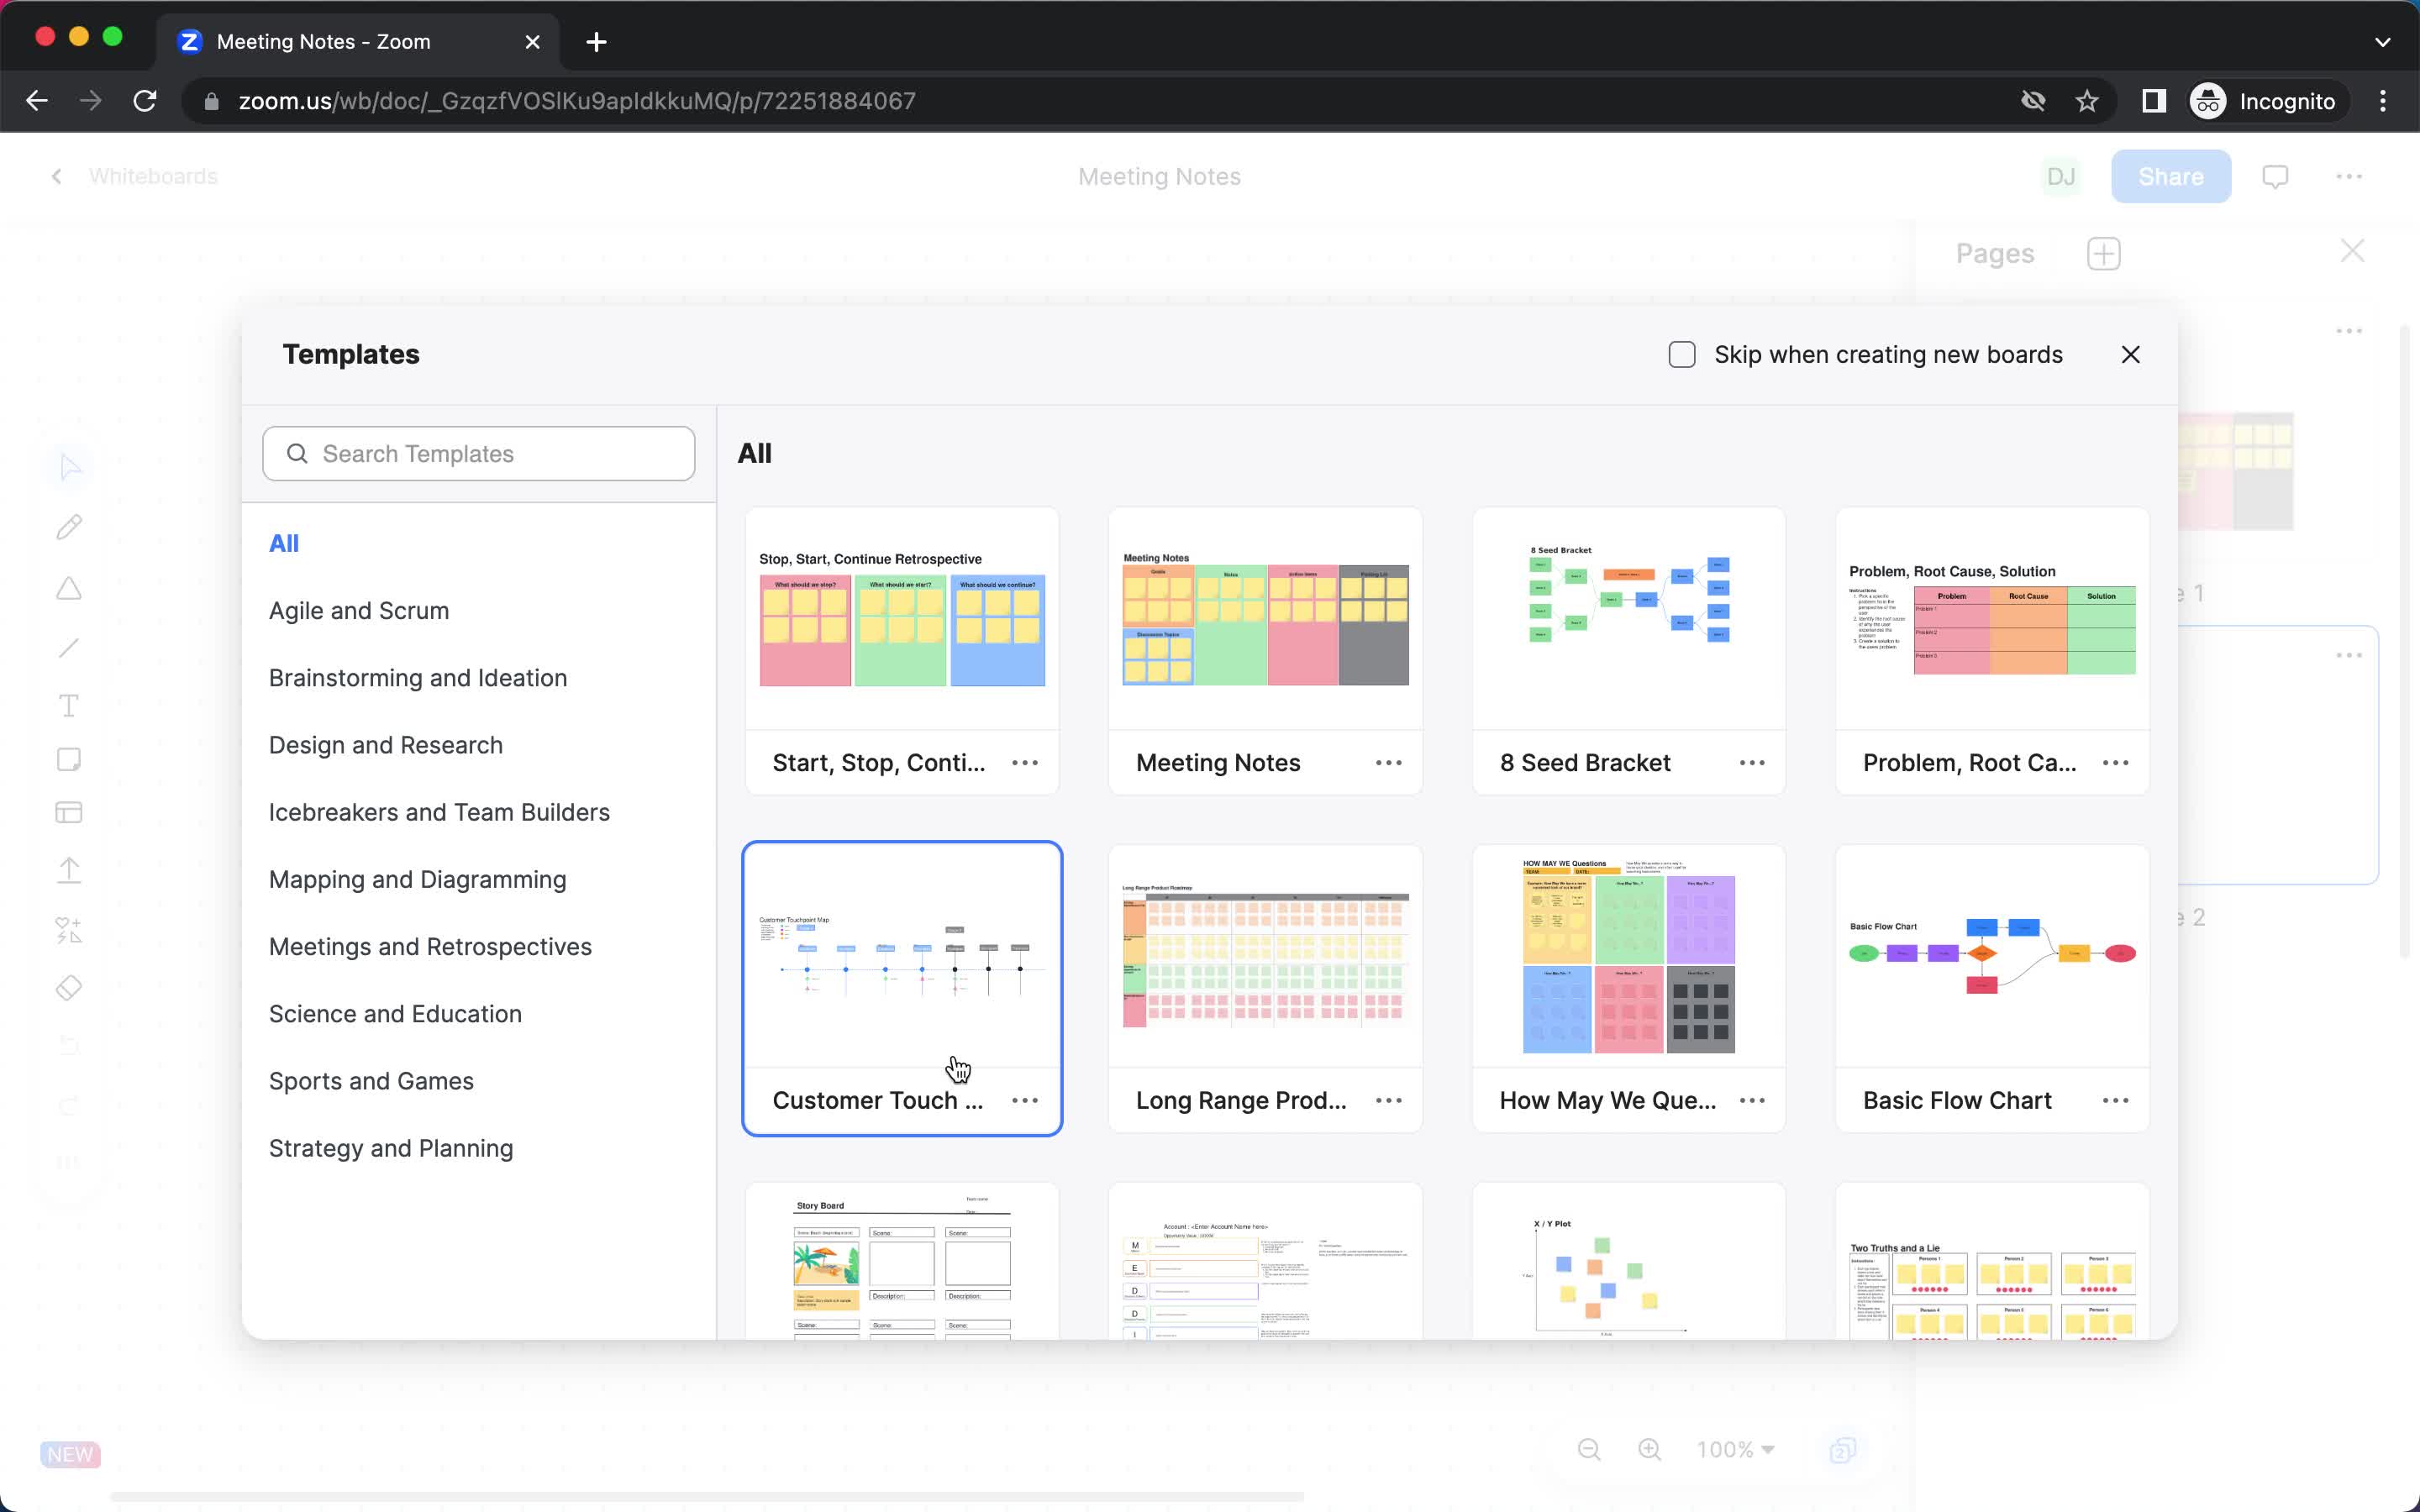Screen dimensions: 2420x1512
Task: Open Whiteboards navigation link
Action: 151,176
